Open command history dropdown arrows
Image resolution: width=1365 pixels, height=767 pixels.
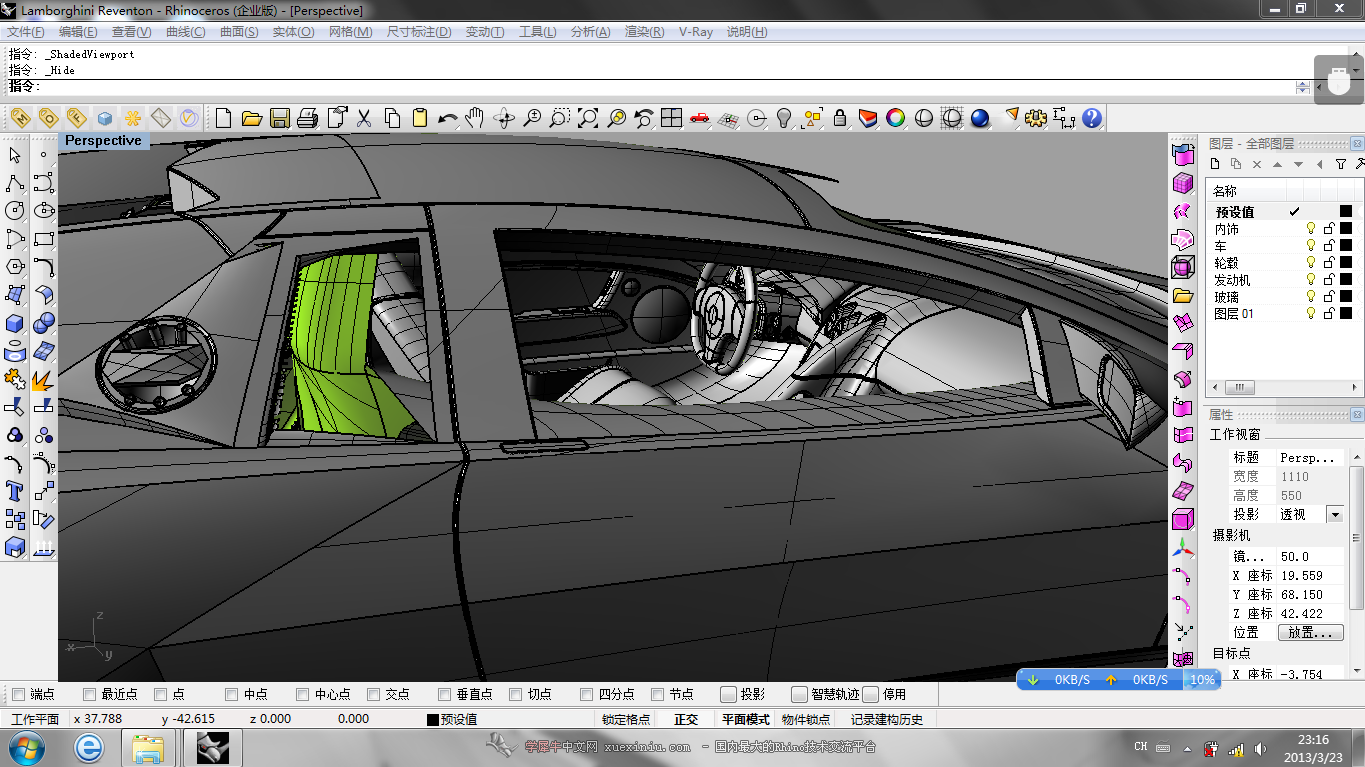pos(1303,88)
